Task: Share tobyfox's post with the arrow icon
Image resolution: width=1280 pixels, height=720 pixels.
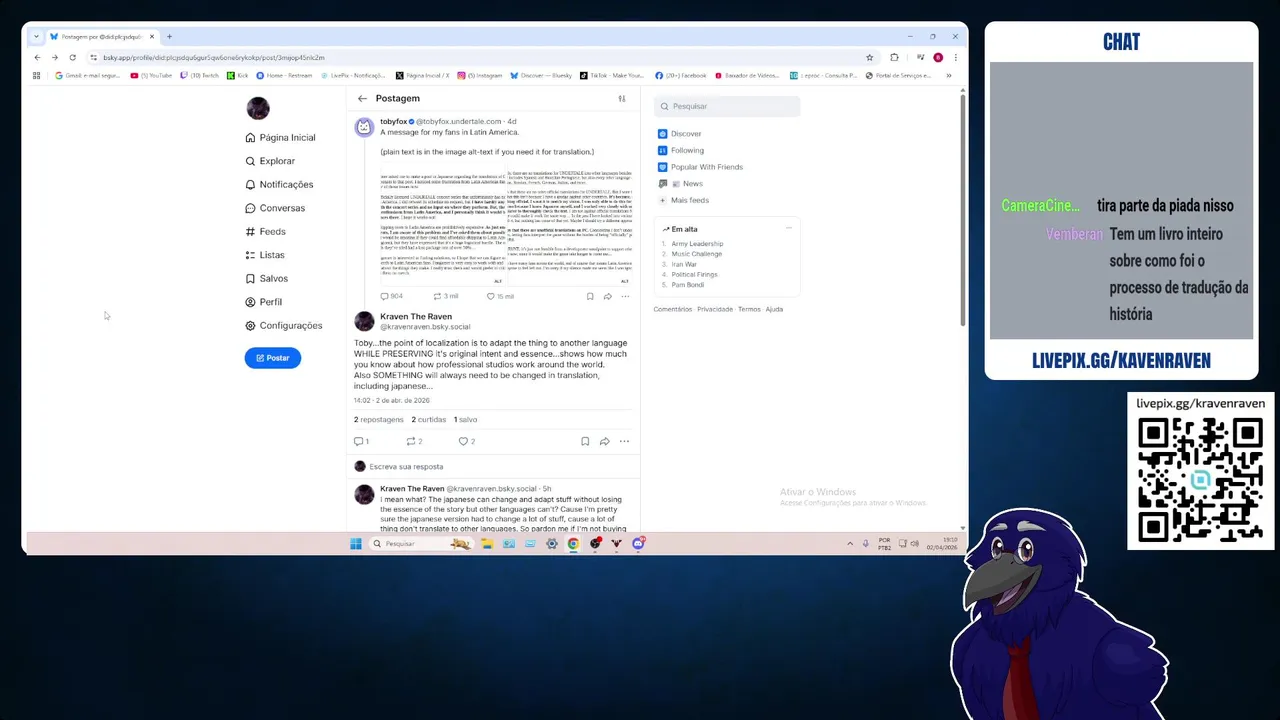Action: pos(607,296)
